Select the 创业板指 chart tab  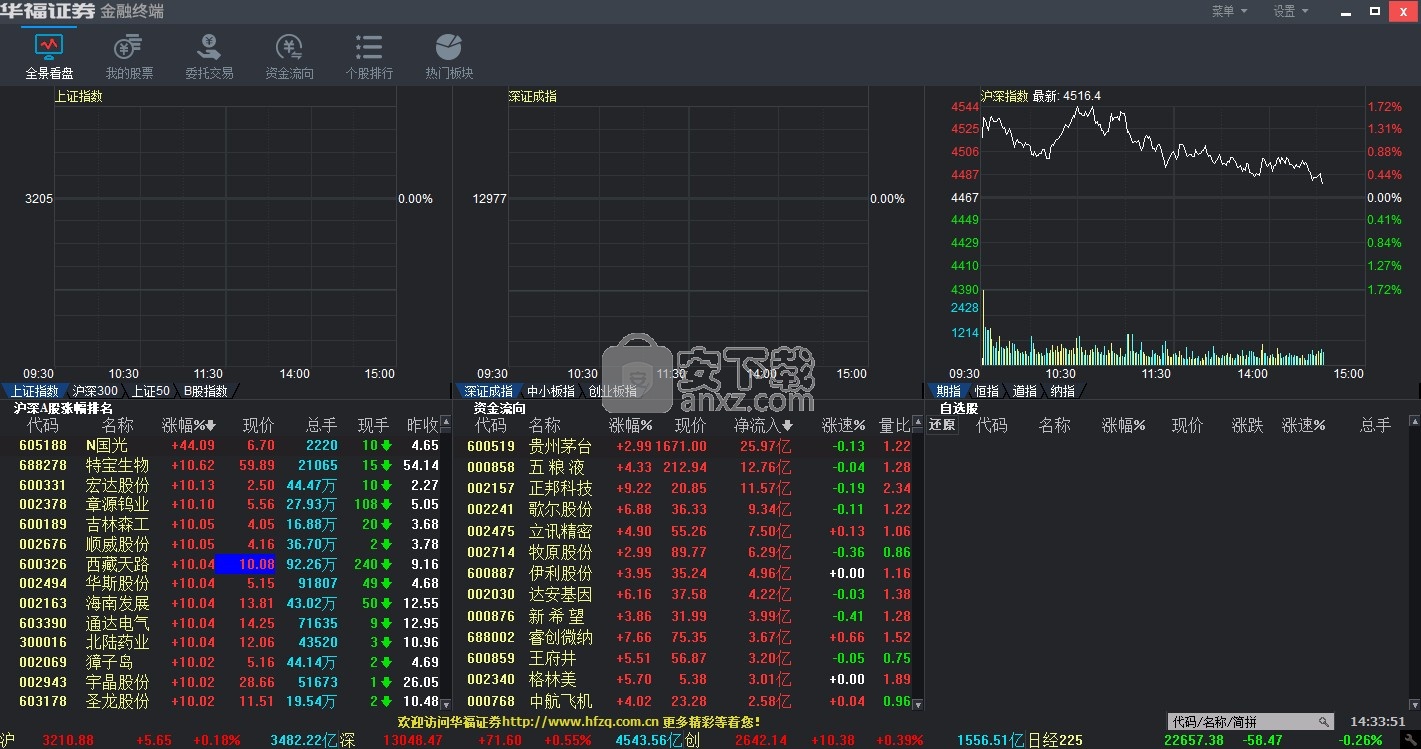(612, 391)
